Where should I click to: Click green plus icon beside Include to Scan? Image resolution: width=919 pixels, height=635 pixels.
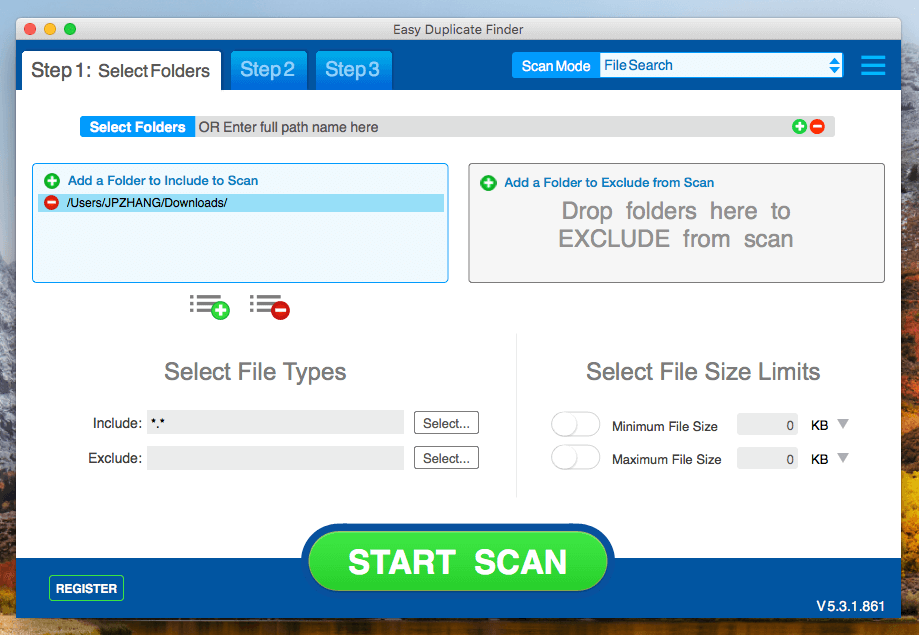pos(52,181)
